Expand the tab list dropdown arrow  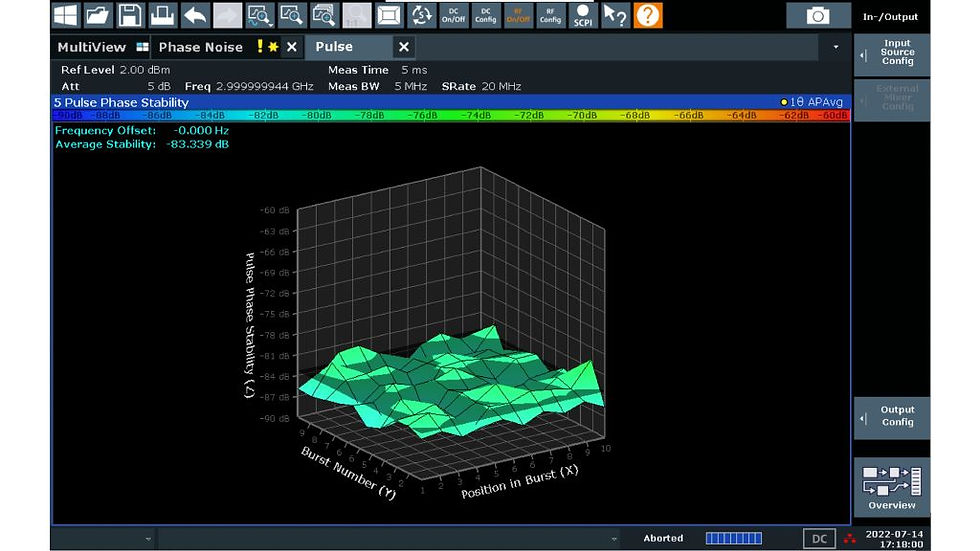pos(836,47)
